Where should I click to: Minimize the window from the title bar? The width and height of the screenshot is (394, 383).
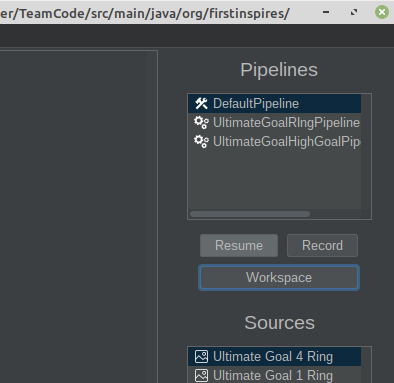pyautogui.click(x=326, y=12)
